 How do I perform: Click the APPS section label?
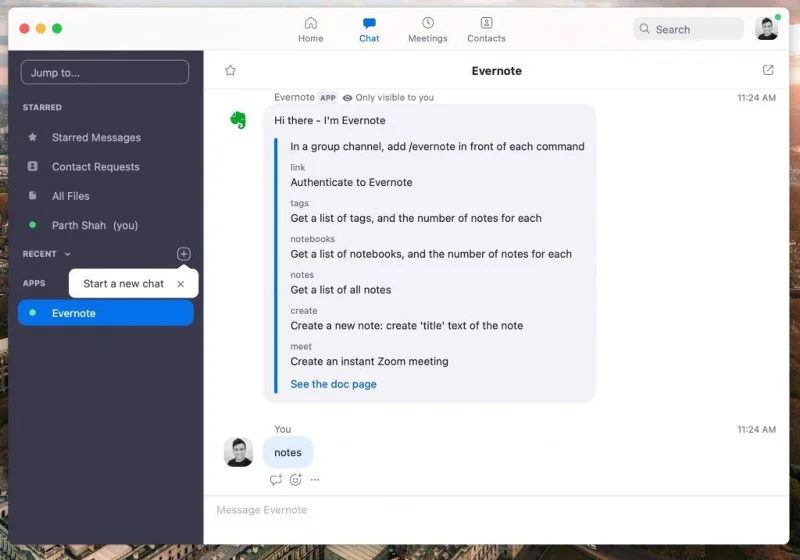[x=34, y=283]
